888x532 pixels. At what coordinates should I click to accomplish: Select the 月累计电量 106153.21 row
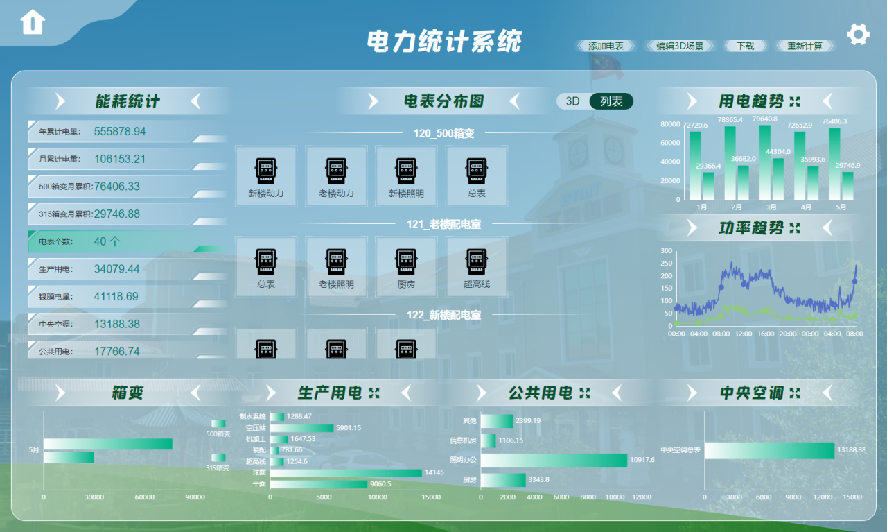127,159
